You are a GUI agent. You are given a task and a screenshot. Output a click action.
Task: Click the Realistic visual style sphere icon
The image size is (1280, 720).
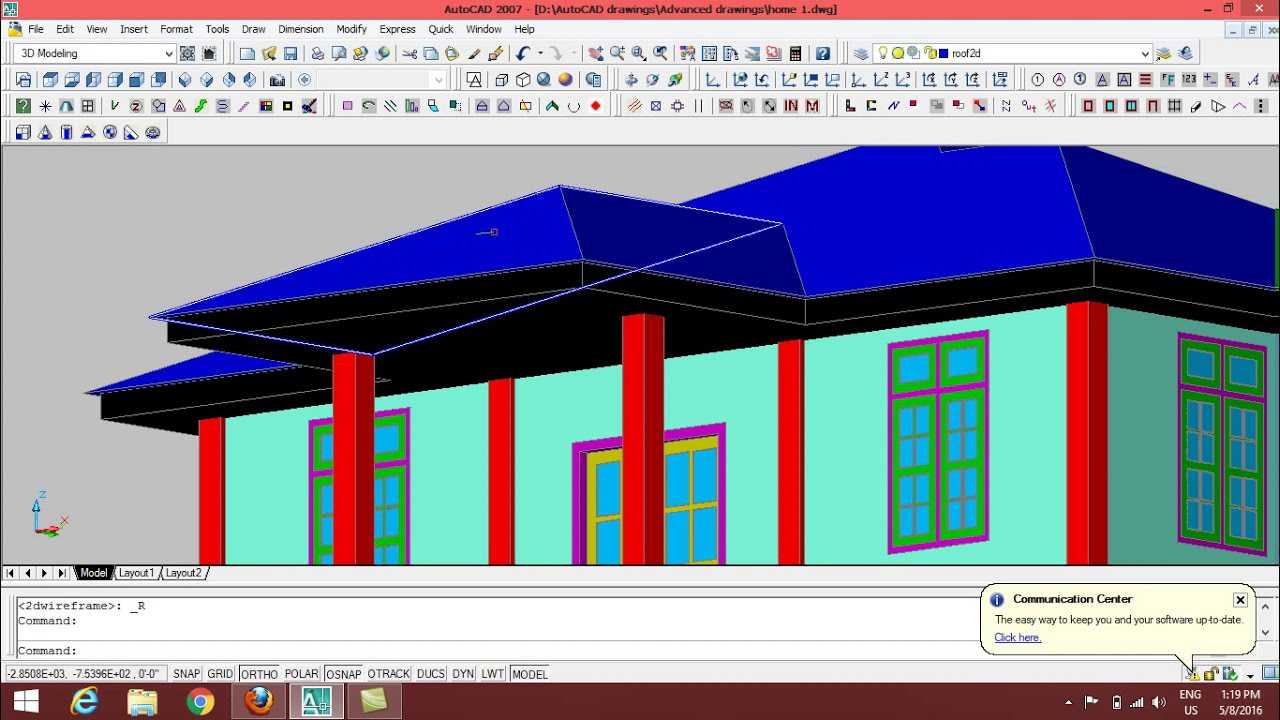point(565,80)
